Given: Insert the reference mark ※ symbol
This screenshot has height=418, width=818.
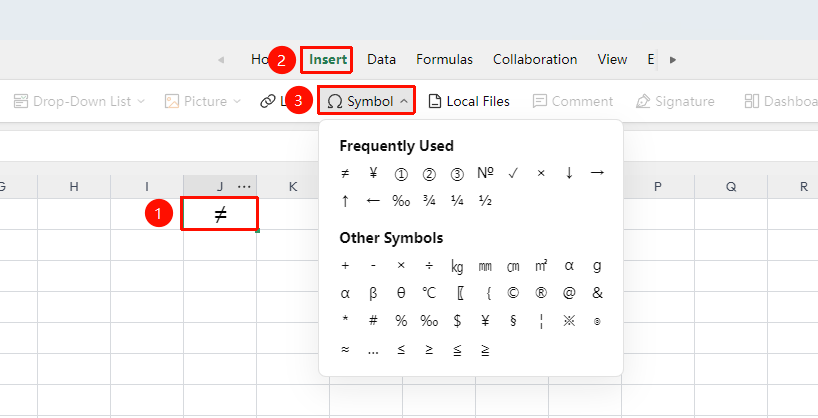Looking at the screenshot, I should pyautogui.click(x=569, y=321).
